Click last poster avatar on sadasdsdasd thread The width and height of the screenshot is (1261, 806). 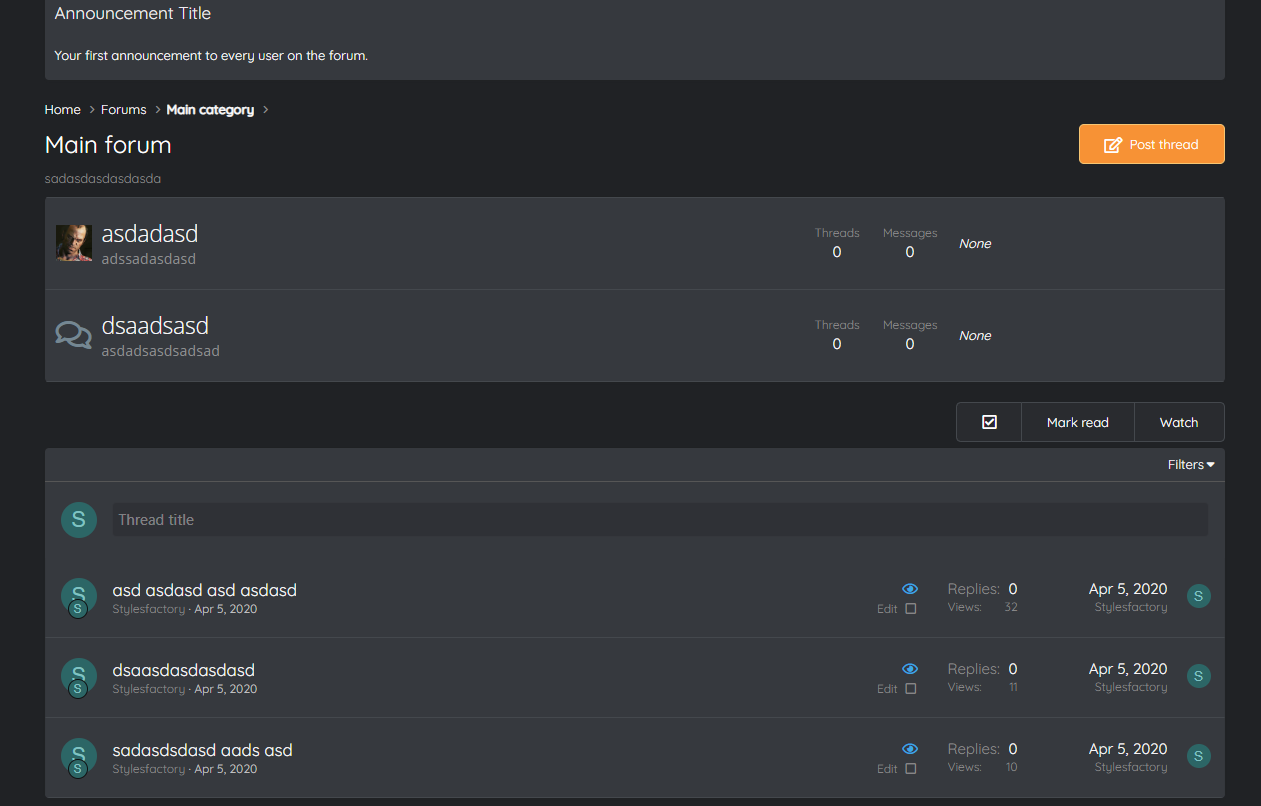1199,756
